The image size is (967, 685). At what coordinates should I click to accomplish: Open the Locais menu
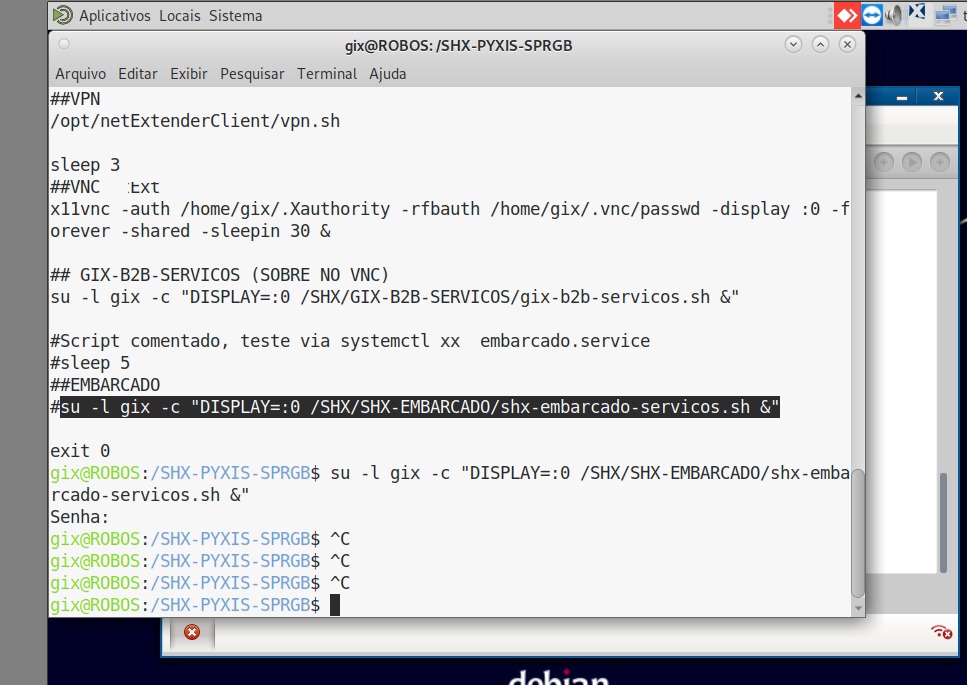pyautogui.click(x=180, y=16)
